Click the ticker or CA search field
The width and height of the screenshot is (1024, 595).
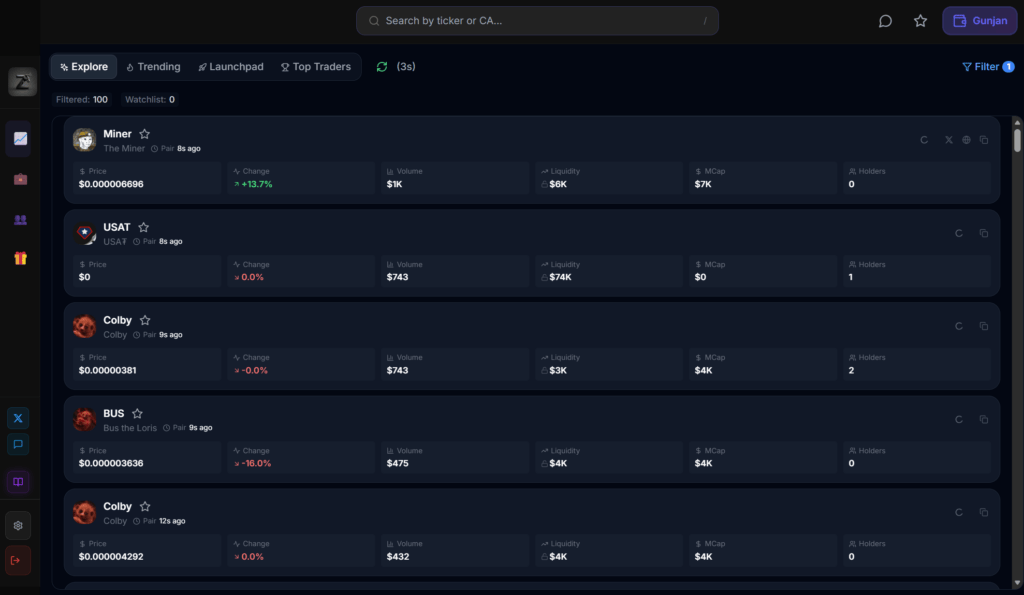tap(537, 21)
